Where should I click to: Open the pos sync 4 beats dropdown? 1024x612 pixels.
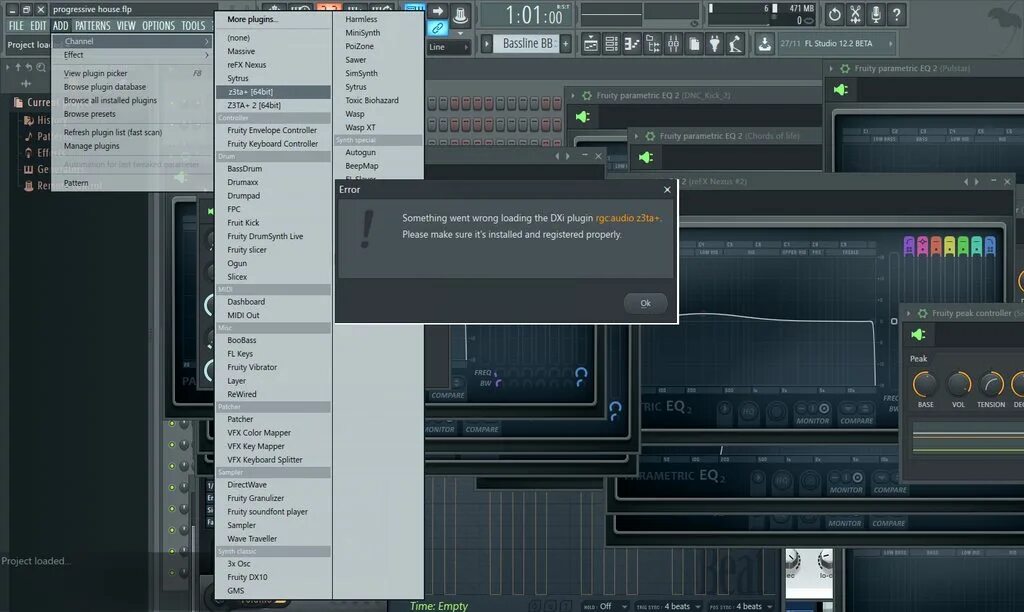pyautogui.click(x=741, y=606)
